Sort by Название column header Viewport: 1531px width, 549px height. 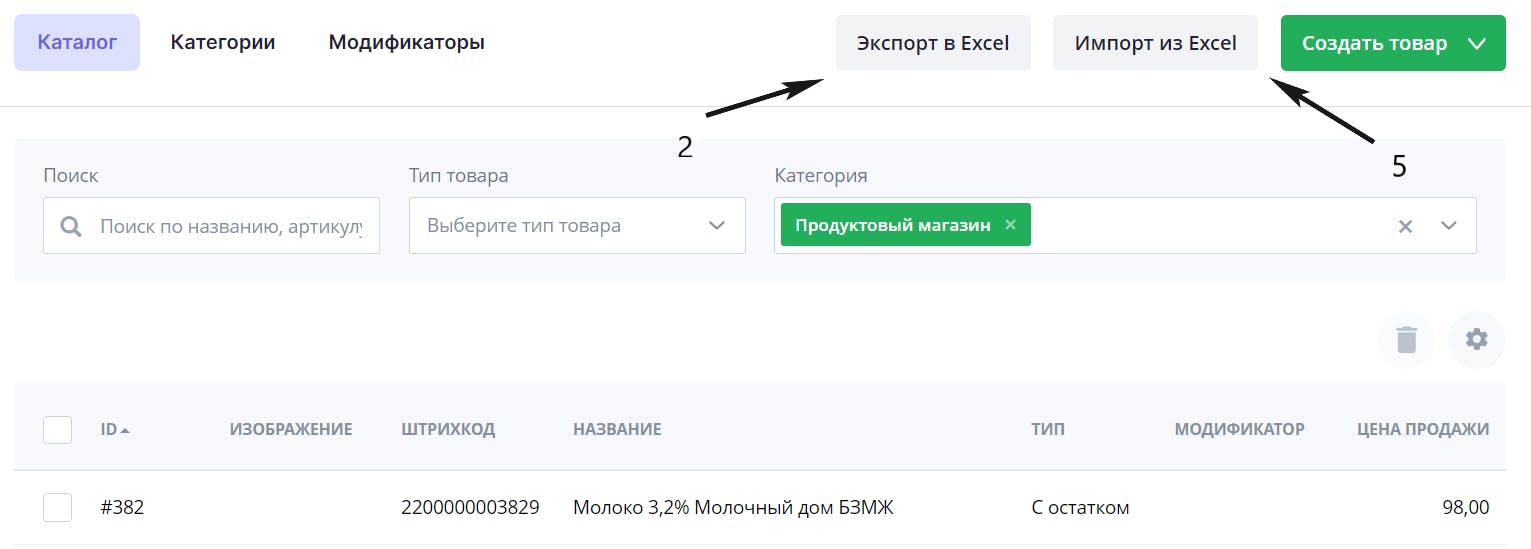point(617,430)
